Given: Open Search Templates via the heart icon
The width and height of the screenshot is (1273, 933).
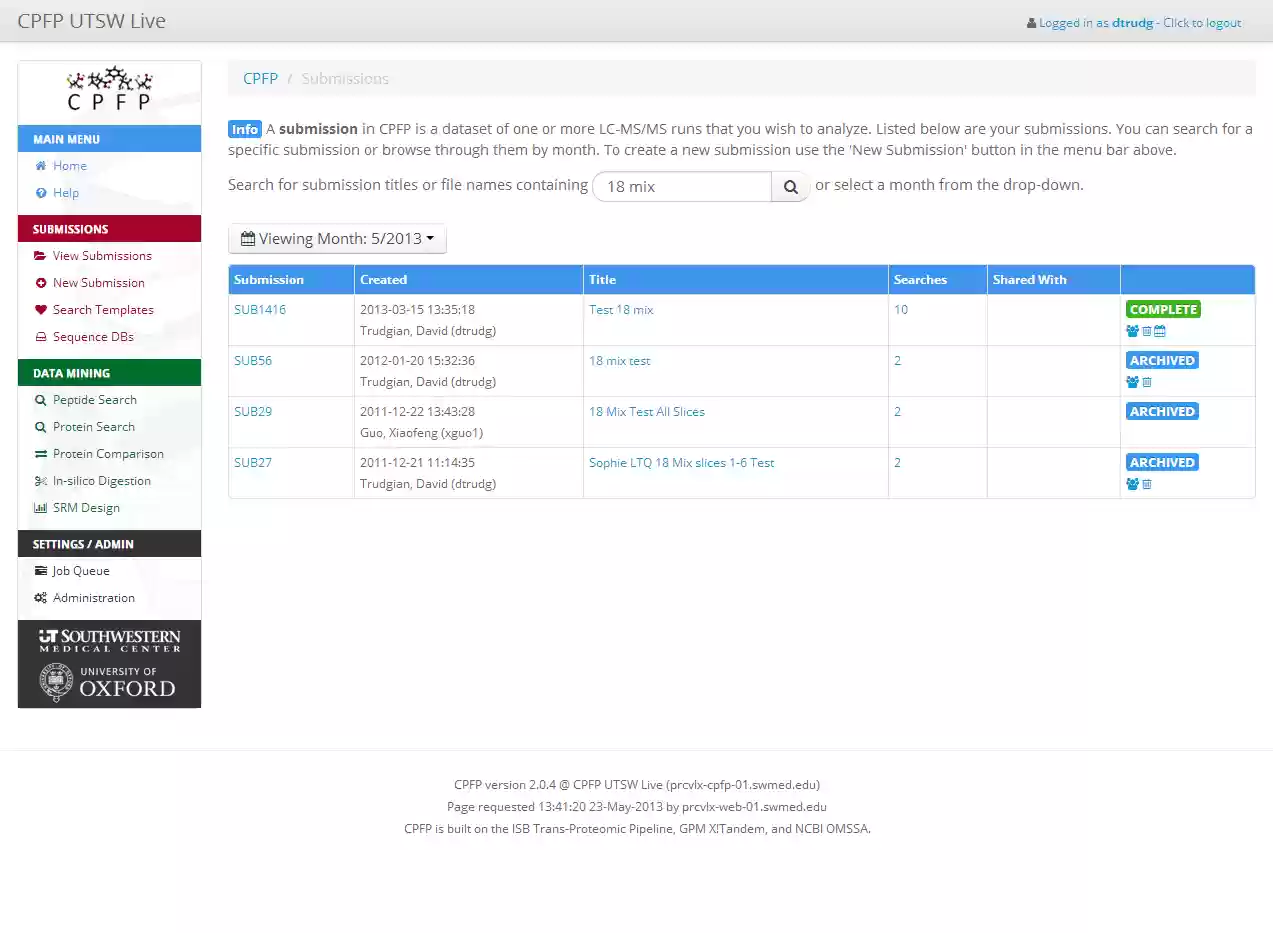Looking at the screenshot, I should (x=40, y=309).
